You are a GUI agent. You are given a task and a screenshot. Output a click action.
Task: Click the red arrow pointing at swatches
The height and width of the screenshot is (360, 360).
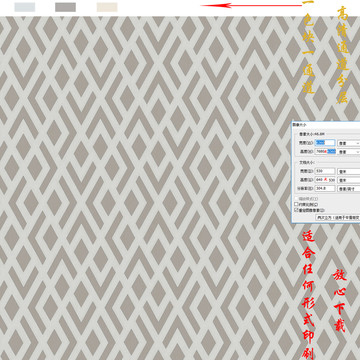tap(251, 5)
